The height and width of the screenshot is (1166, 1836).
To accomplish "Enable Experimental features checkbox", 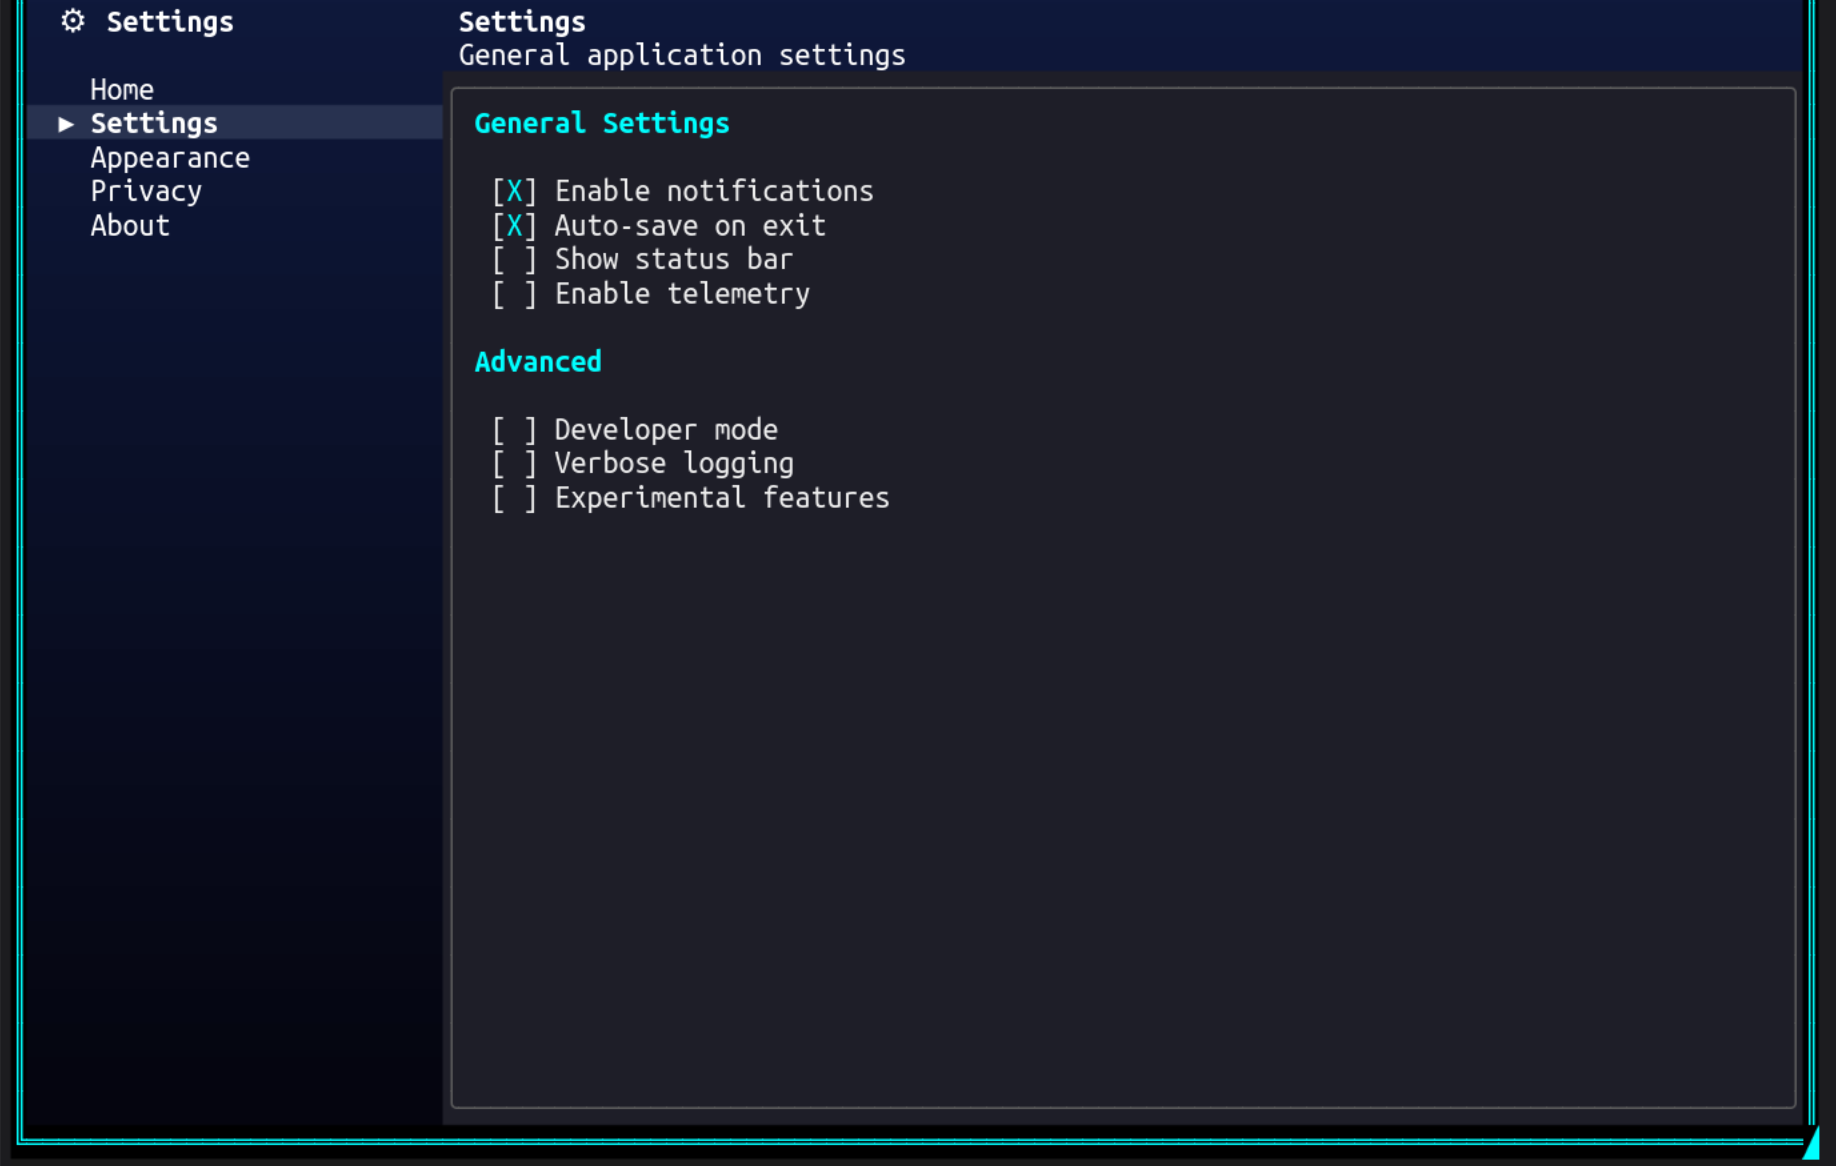I will 514,498.
